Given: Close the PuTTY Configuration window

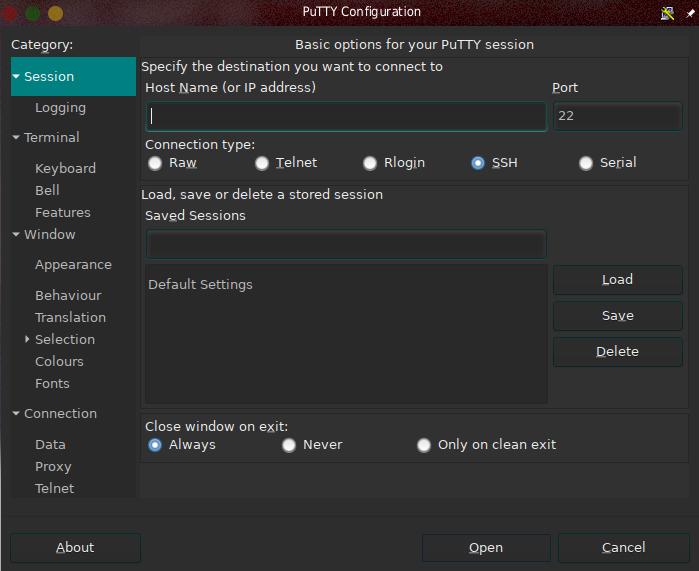Looking at the screenshot, I should (8, 13).
